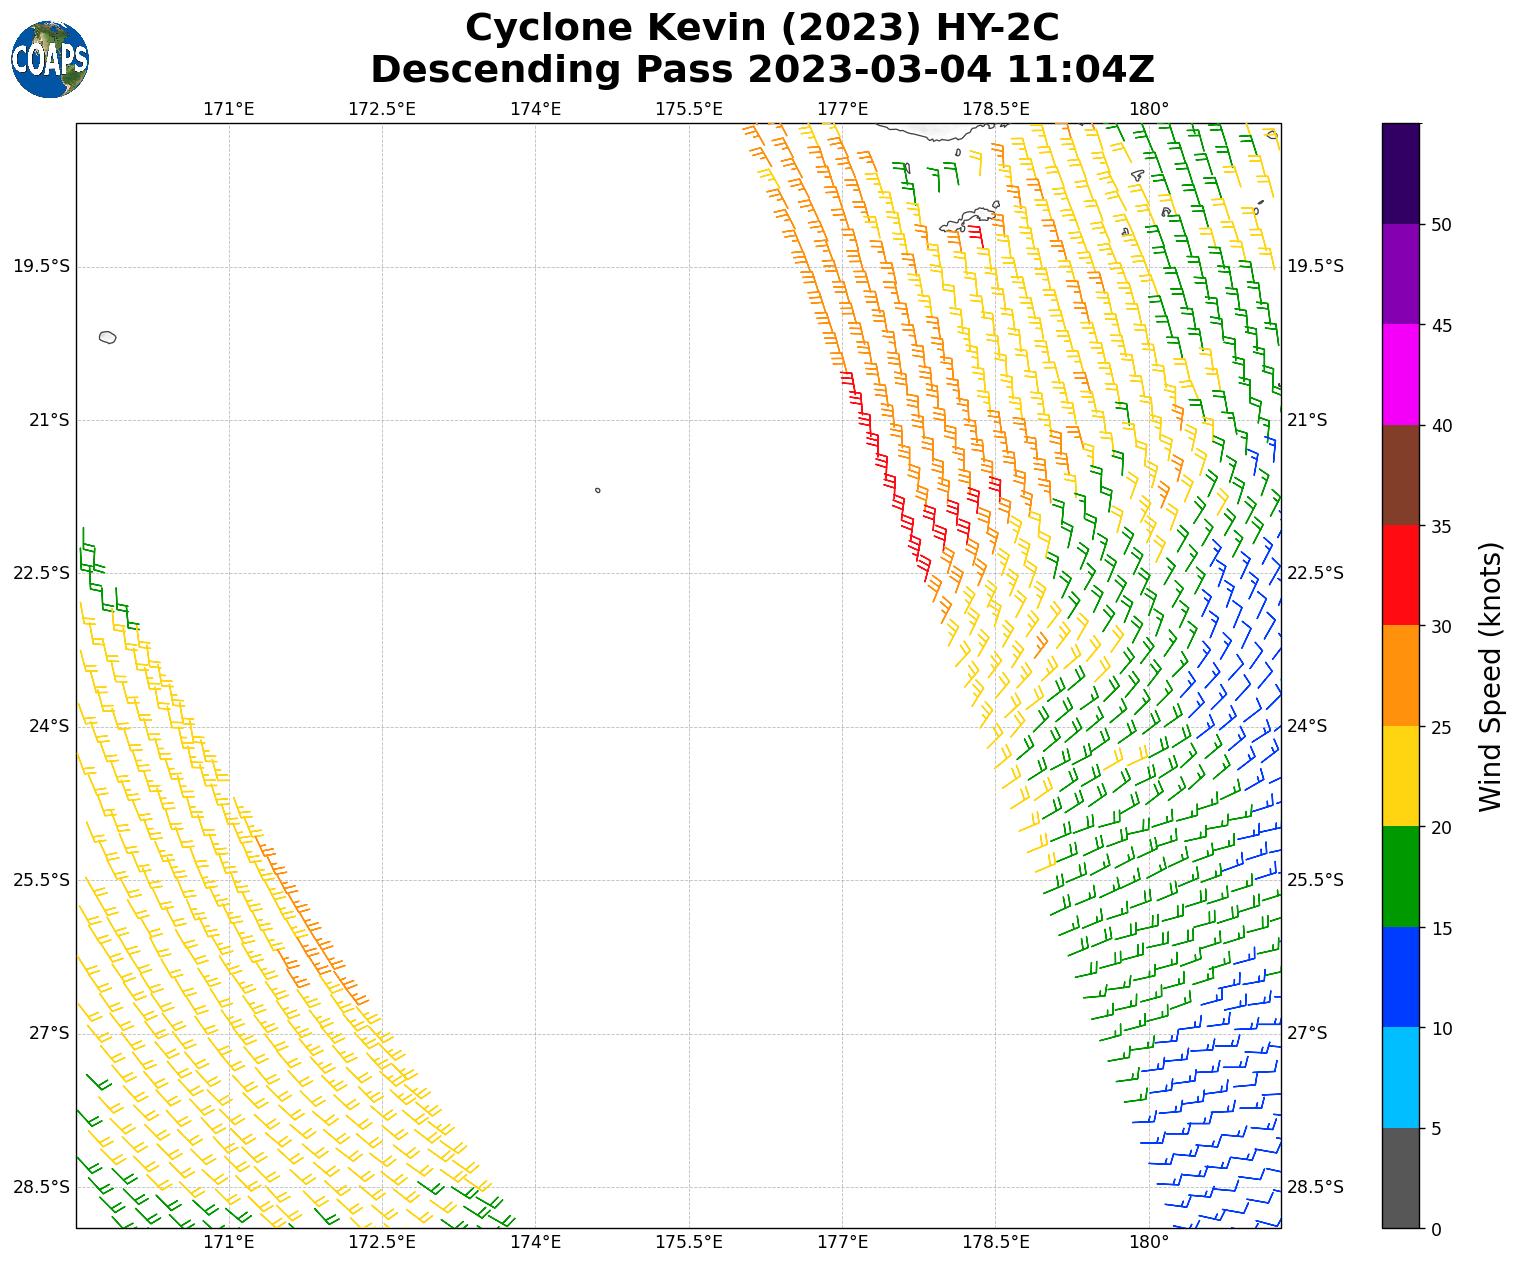Screen dimensions: 1519x1264
Task: Click the island outline on the far left
Action: pos(108,337)
